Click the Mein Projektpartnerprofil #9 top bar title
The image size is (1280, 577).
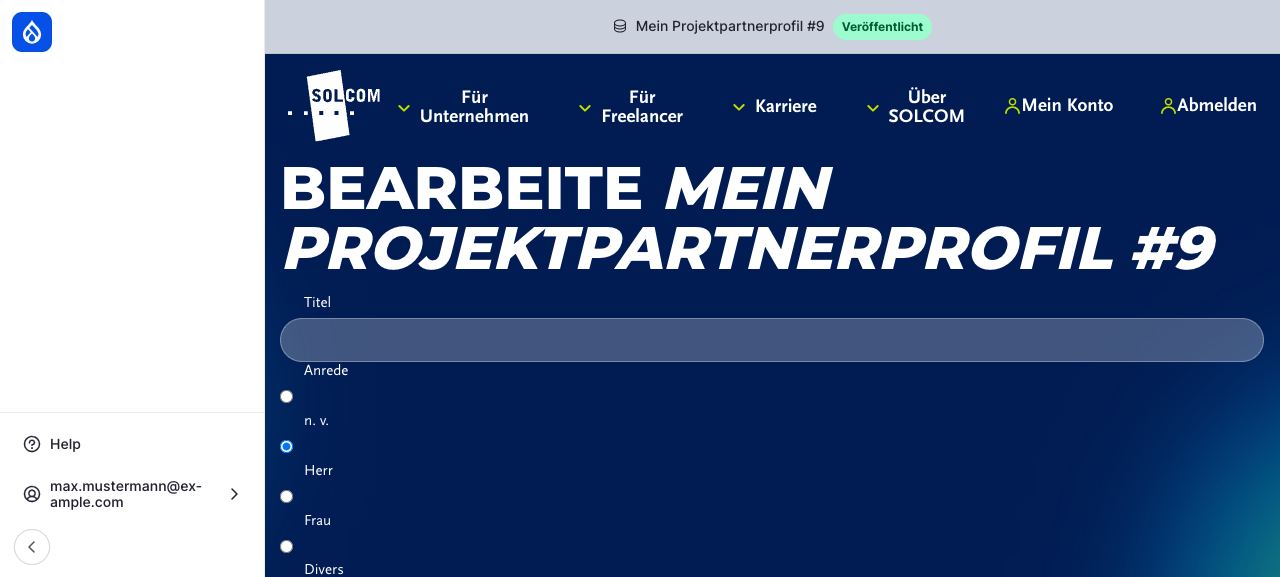(730, 26)
